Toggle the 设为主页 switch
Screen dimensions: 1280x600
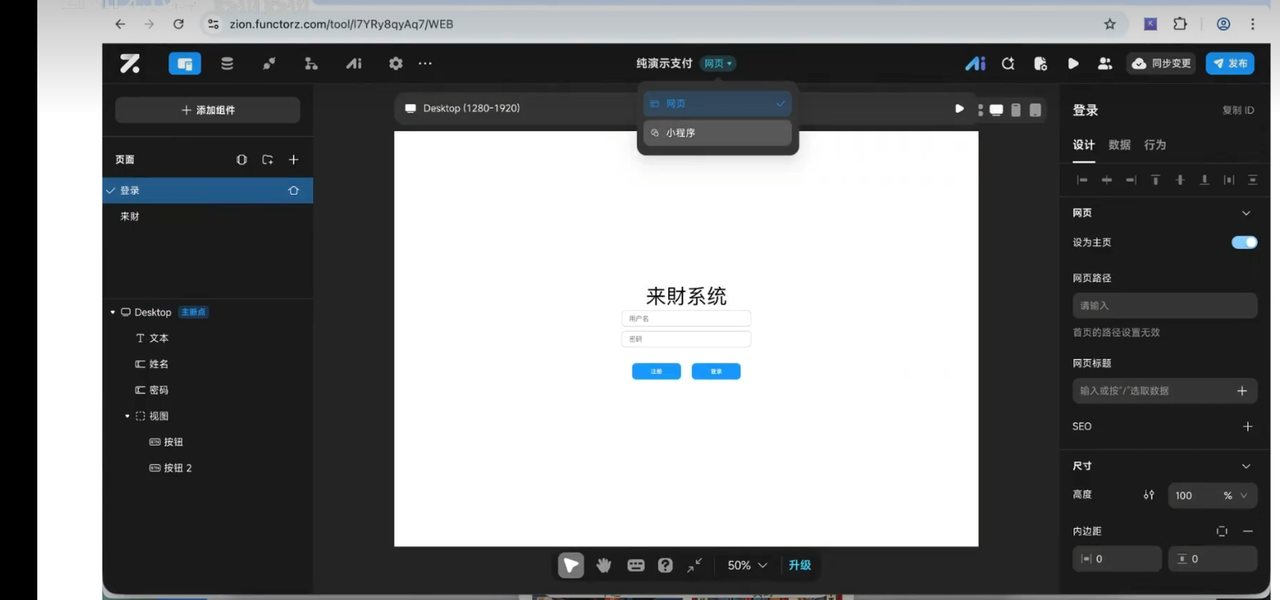[x=1244, y=242]
